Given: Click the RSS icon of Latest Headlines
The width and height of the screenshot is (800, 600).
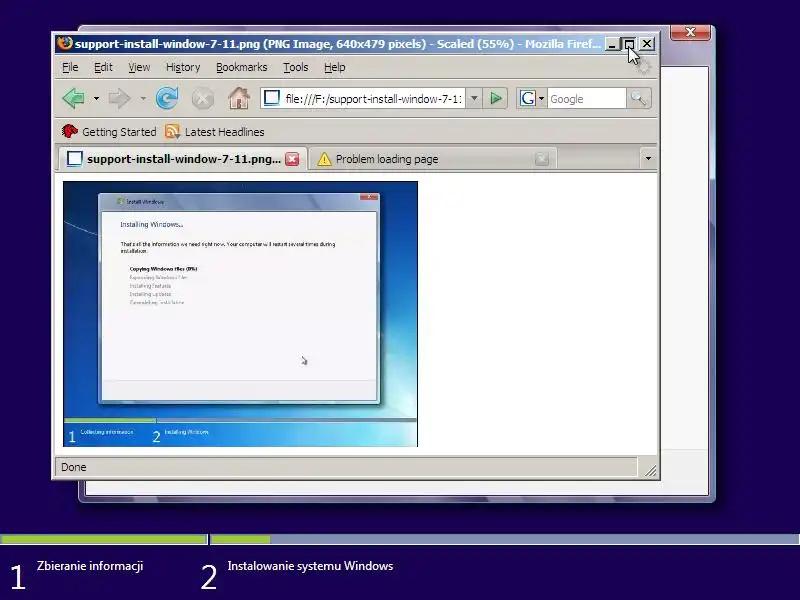Looking at the screenshot, I should [x=172, y=132].
